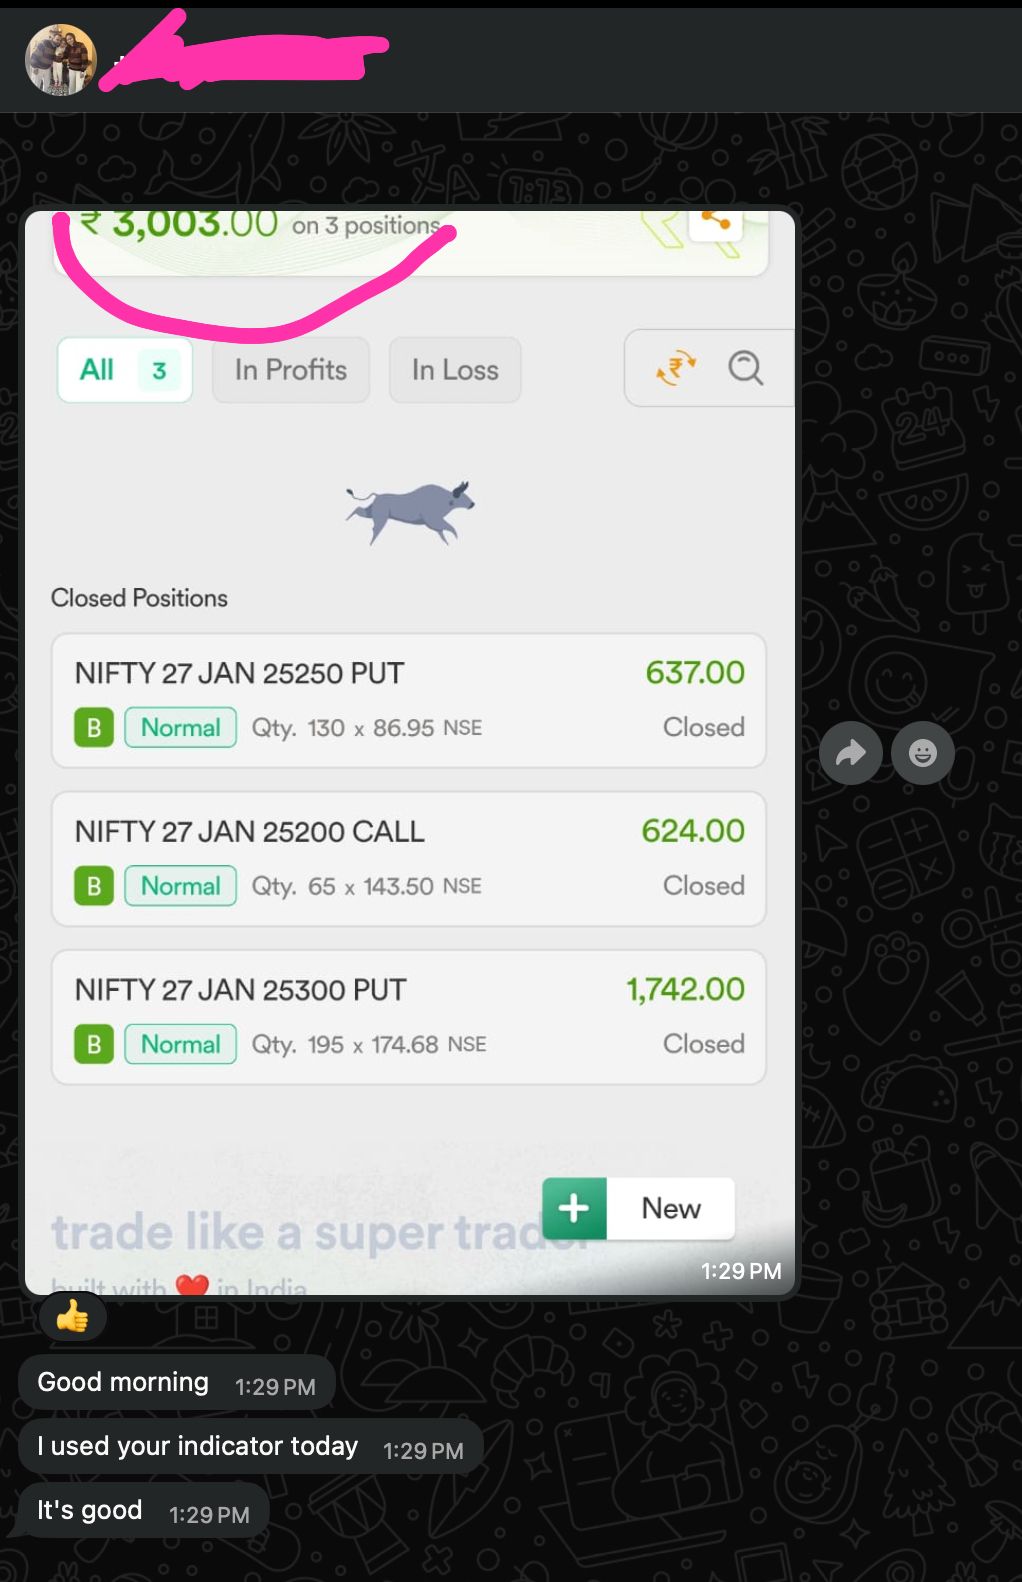Click the running bull illustration

click(410, 511)
